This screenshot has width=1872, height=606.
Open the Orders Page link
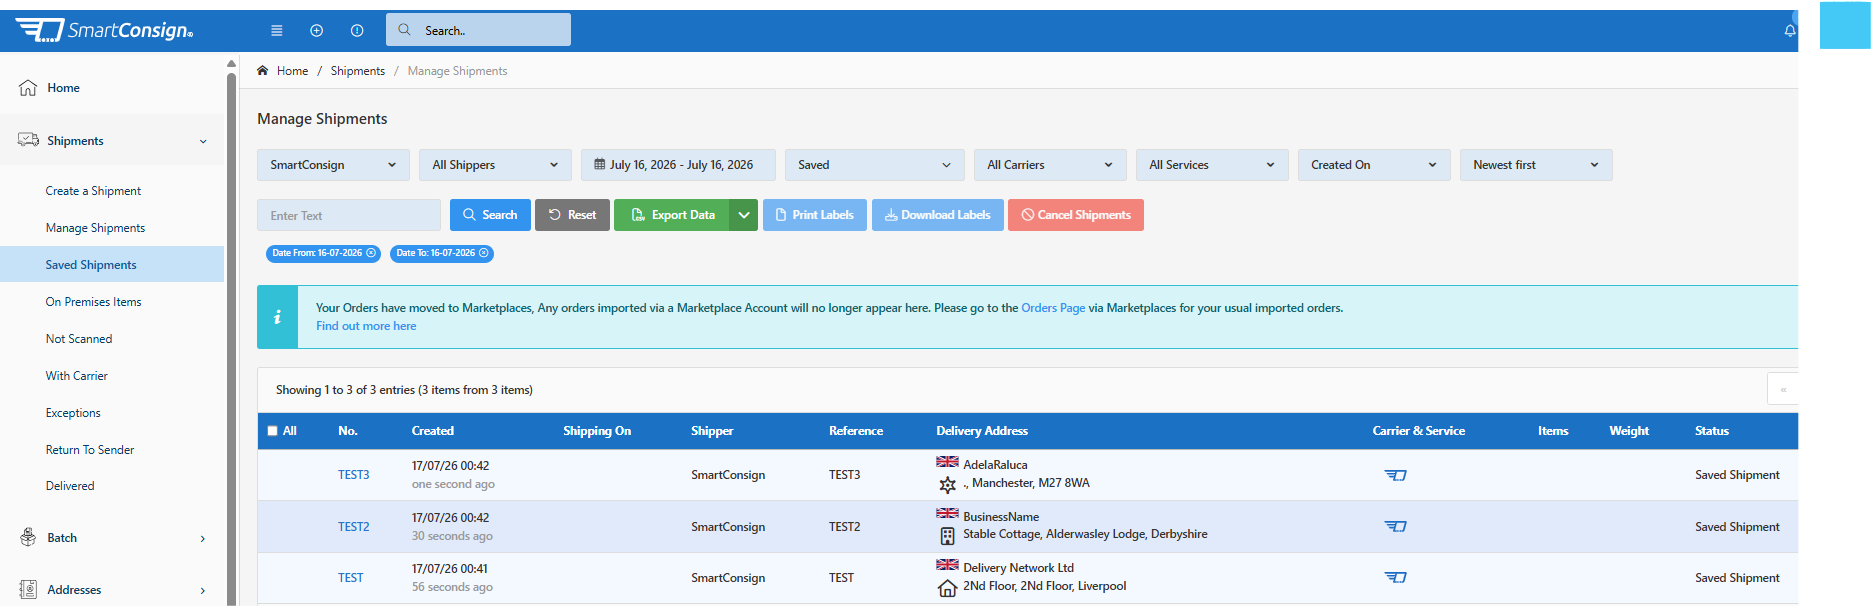(1053, 308)
